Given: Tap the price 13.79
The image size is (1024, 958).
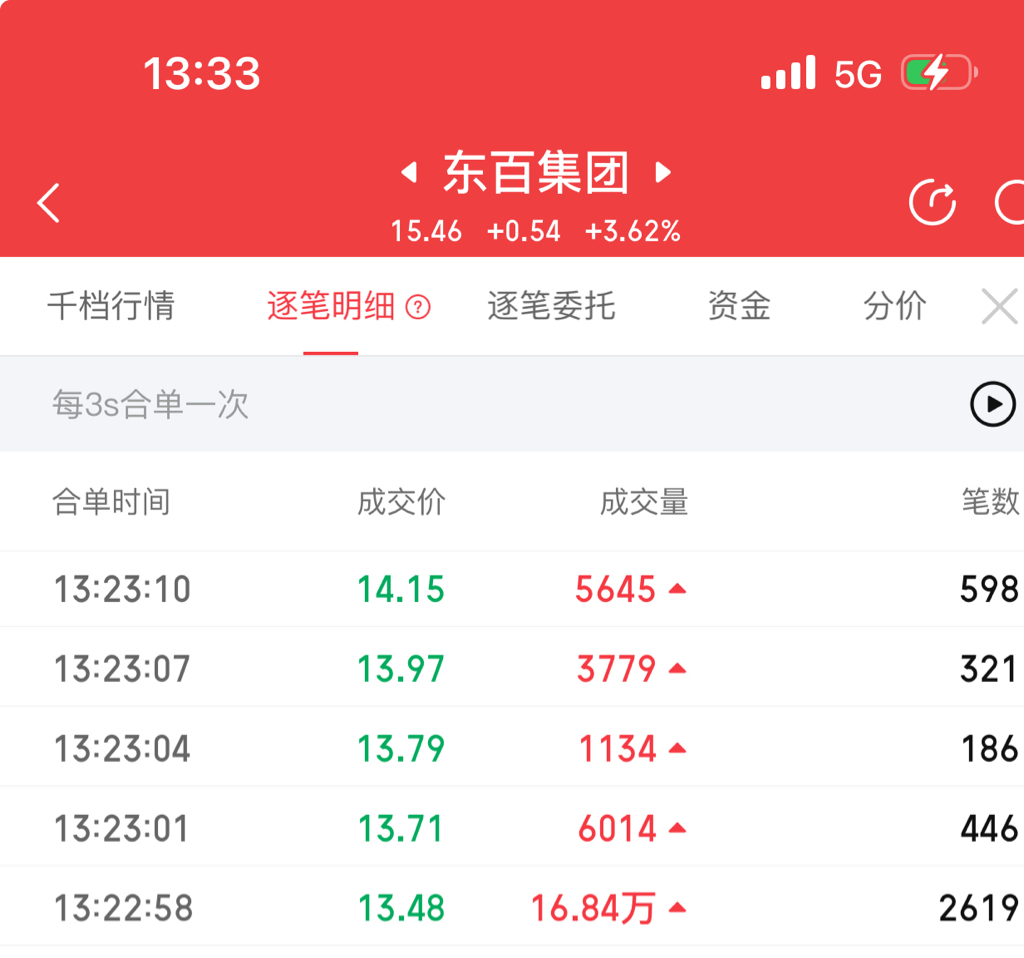Looking at the screenshot, I should click(x=401, y=748).
